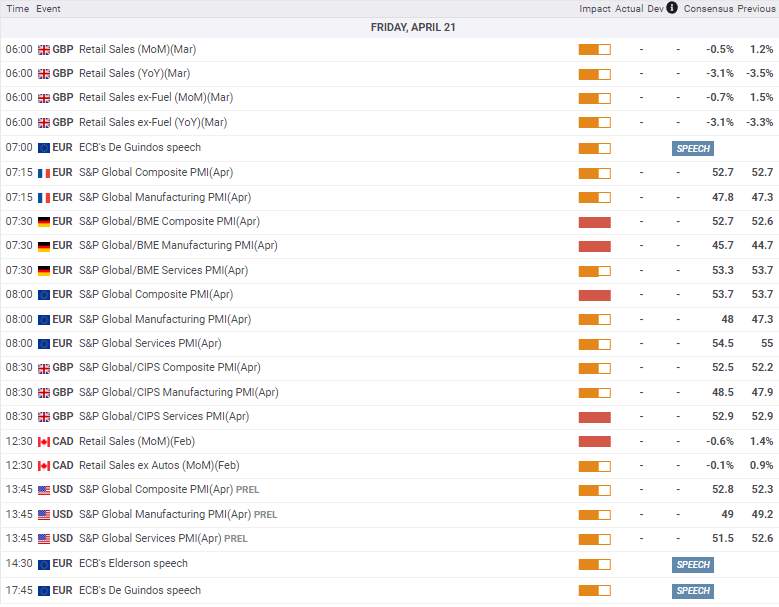Viewport: 779px width, 607px height.
Task: Click US flag on Services PMI PREL row
Action: pos(44,538)
